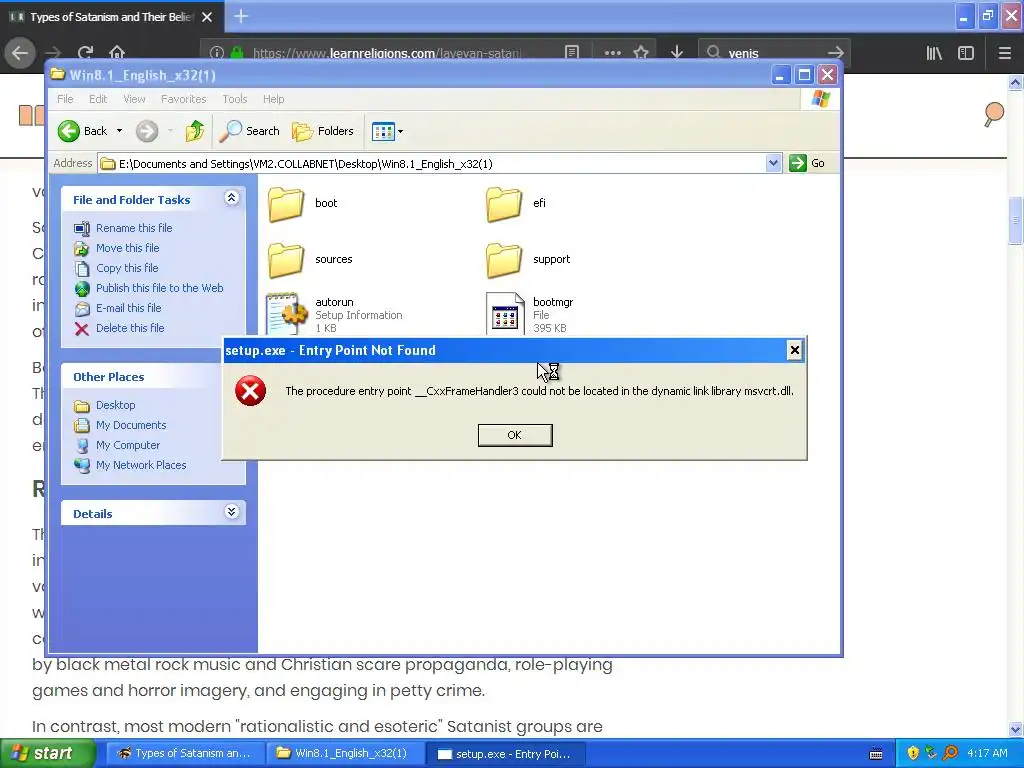Click Rename this file link
The image size is (1024, 768).
[x=134, y=228]
